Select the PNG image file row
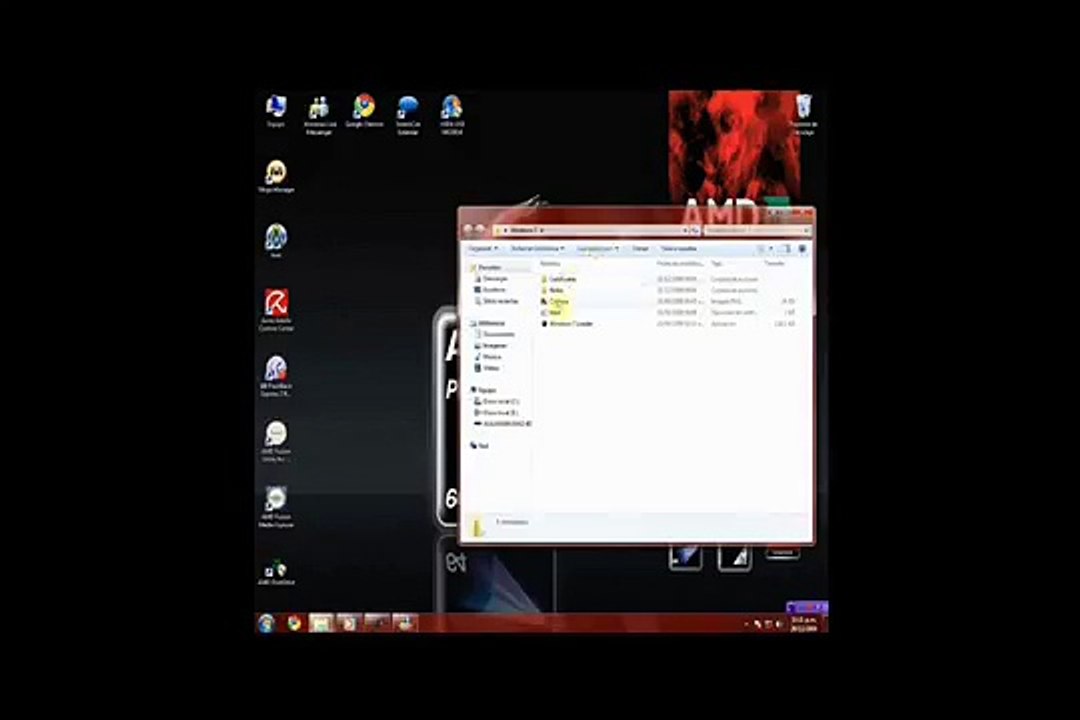This screenshot has height=720, width=1080. point(667,301)
